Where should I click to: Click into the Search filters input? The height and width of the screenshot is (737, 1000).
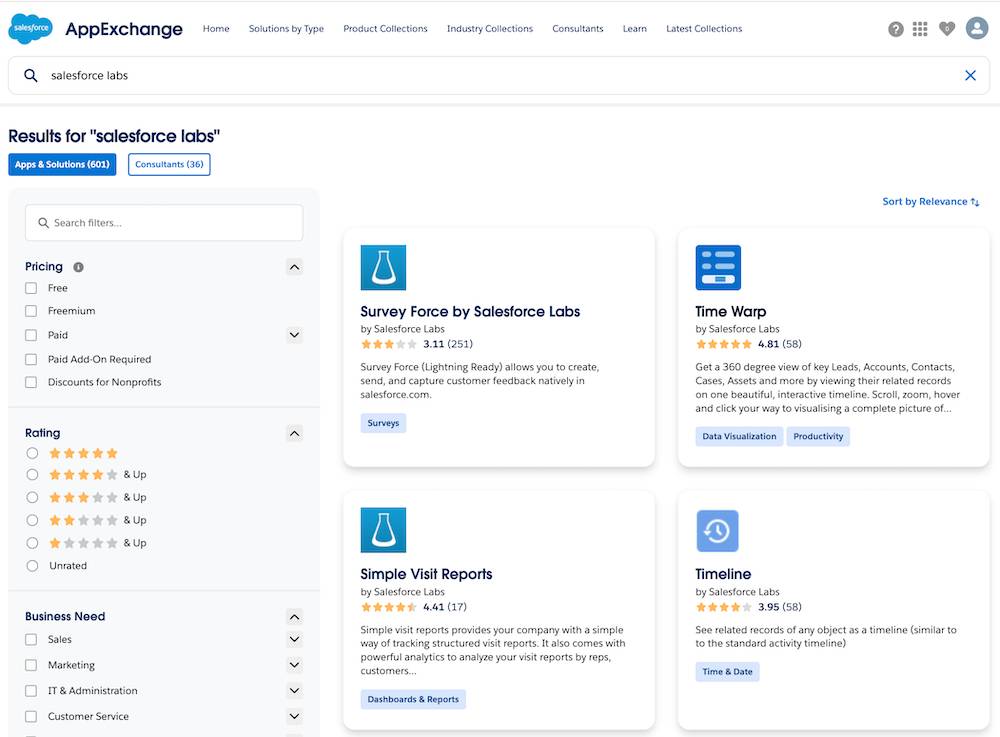[x=164, y=223]
